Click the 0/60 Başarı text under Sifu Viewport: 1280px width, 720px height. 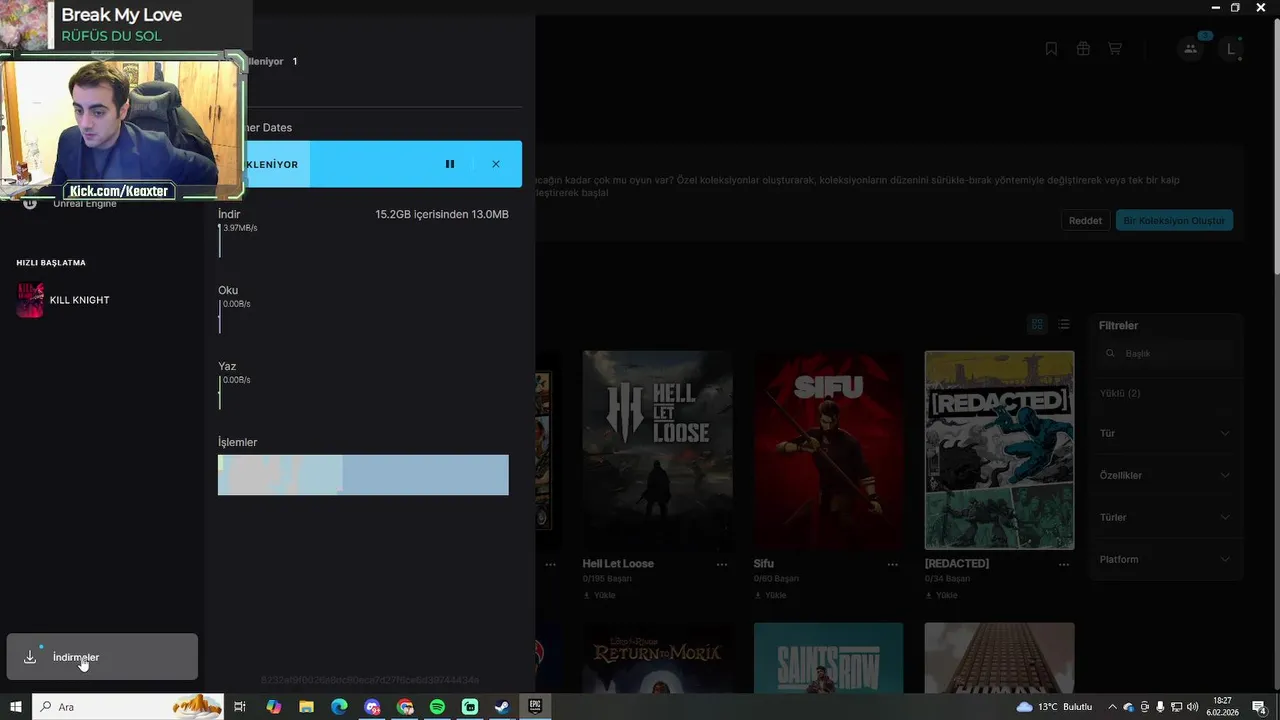tap(776, 579)
